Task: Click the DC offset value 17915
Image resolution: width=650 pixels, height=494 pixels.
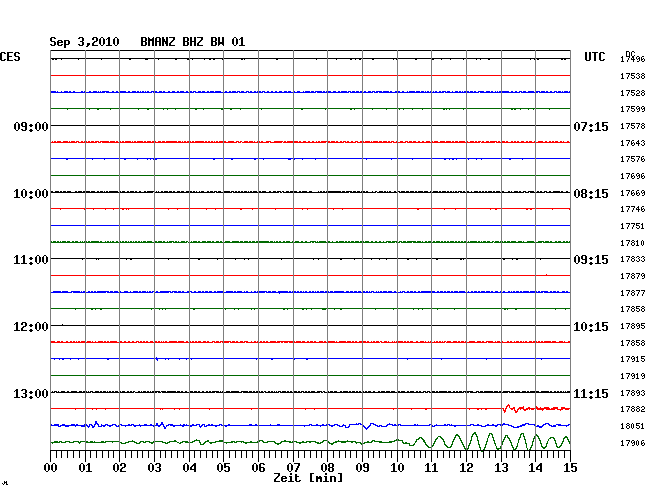Action: click(x=633, y=359)
